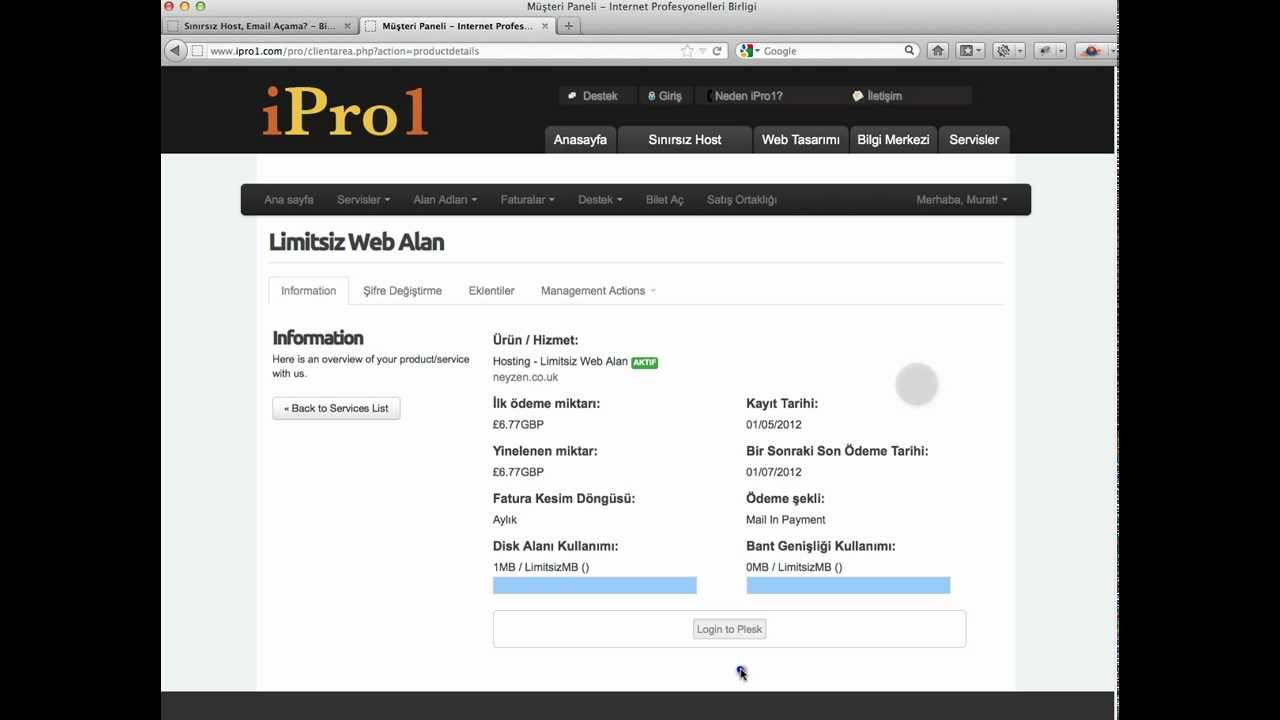Open Giriş link in top header

pos(664,96)
